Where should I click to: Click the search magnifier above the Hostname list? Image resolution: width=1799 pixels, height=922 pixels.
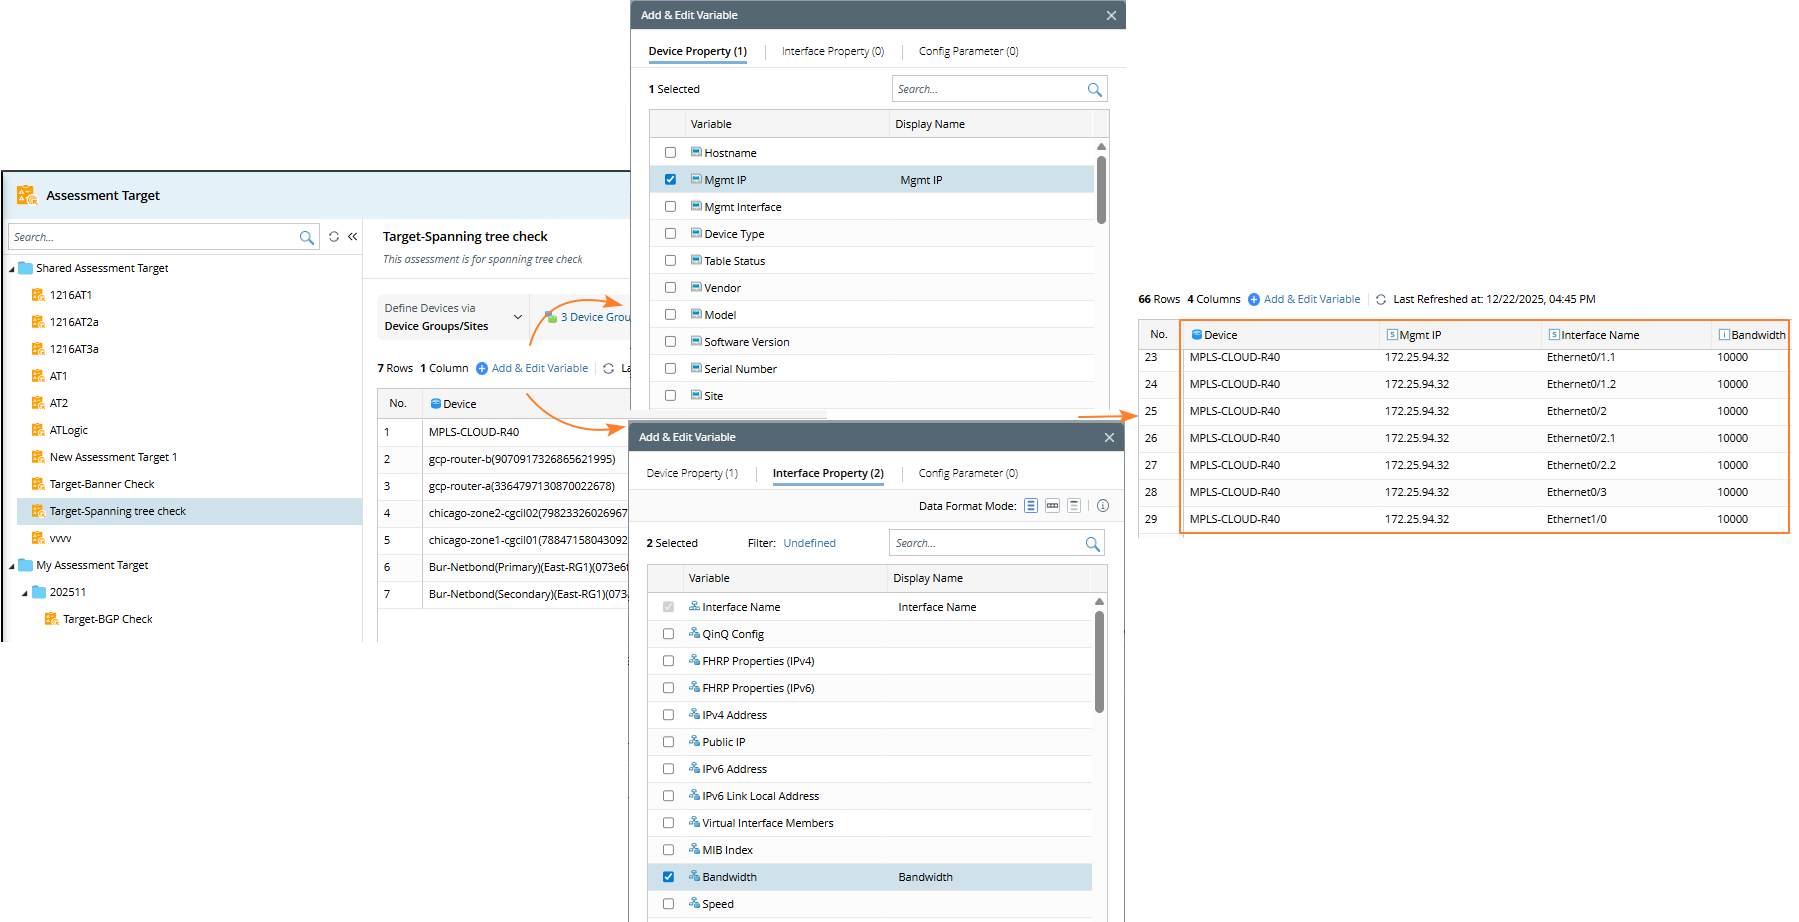(1094, 90)
